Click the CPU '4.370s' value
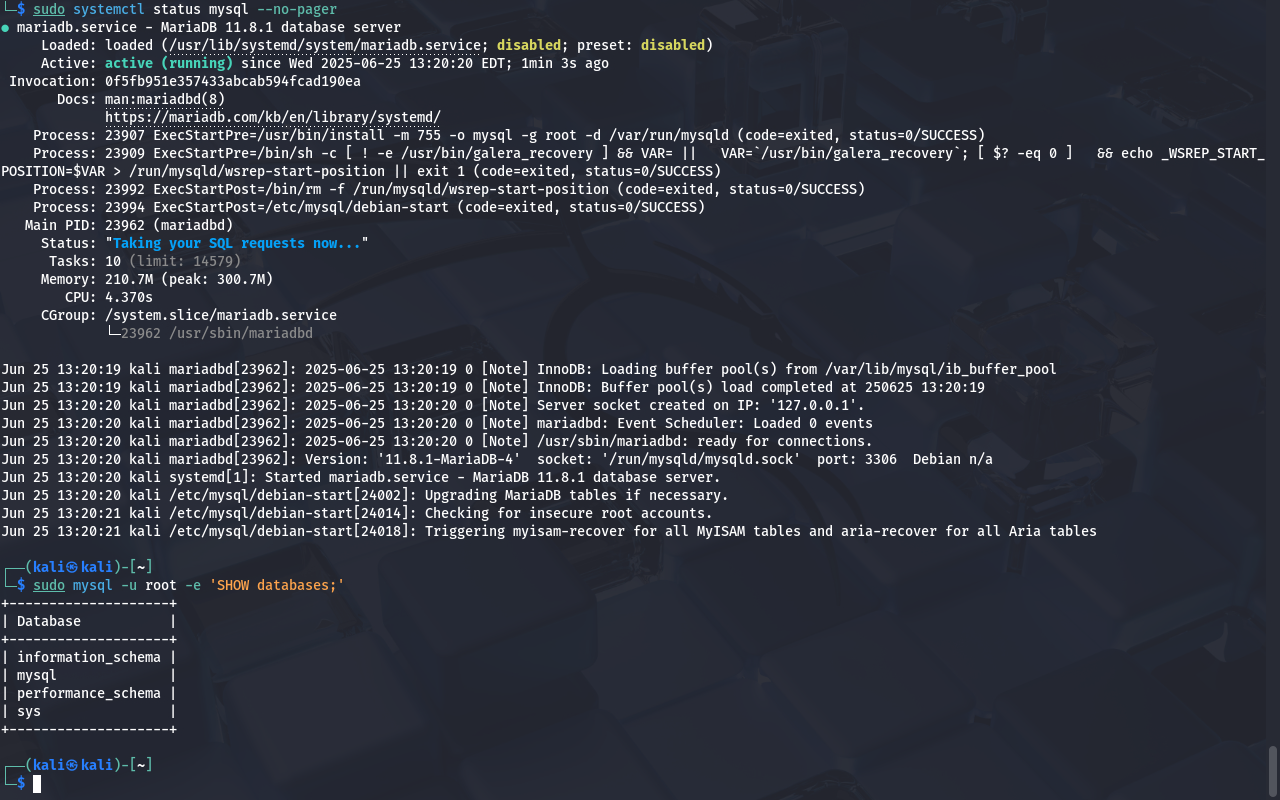 [129, 297]
